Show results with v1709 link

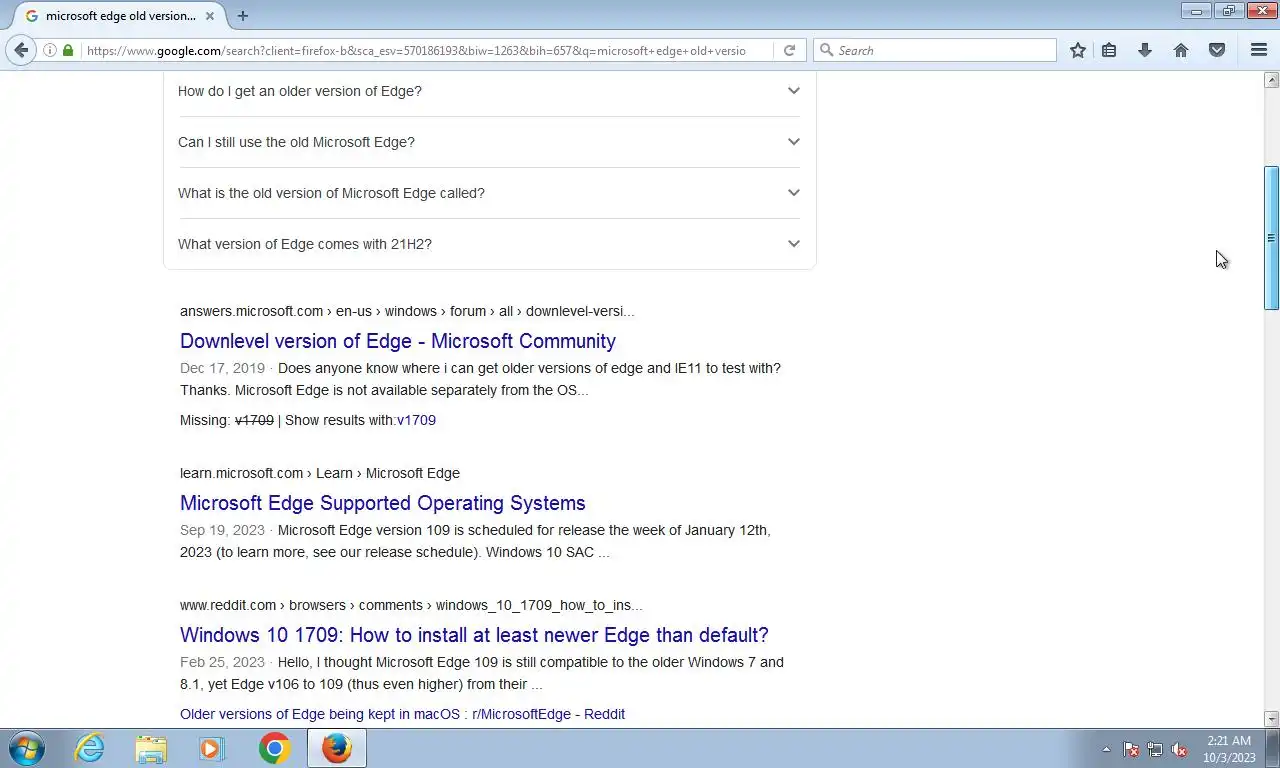416,420
